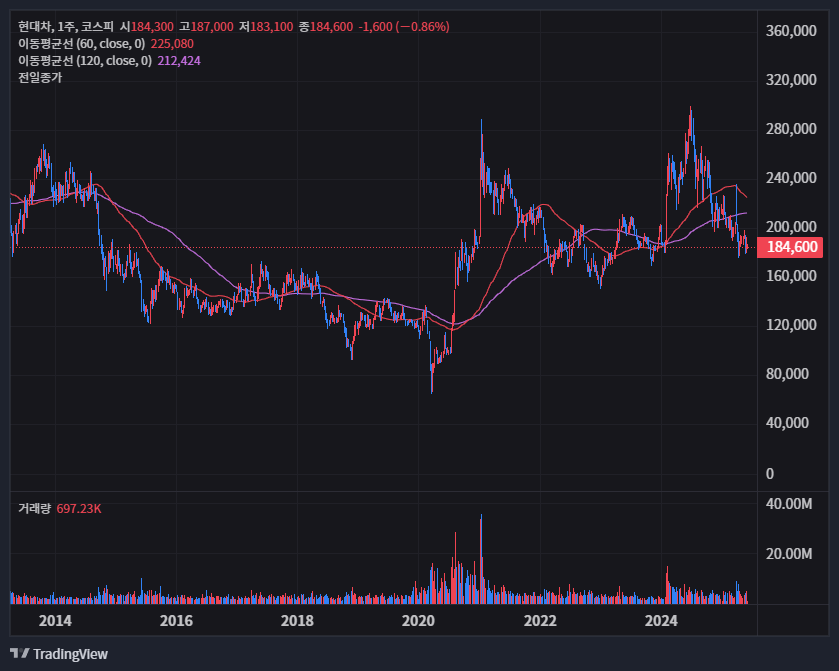Click the 40.00M volume axis label
The height and width of the screenshot is (671, 839).
(x=789, y=504)
